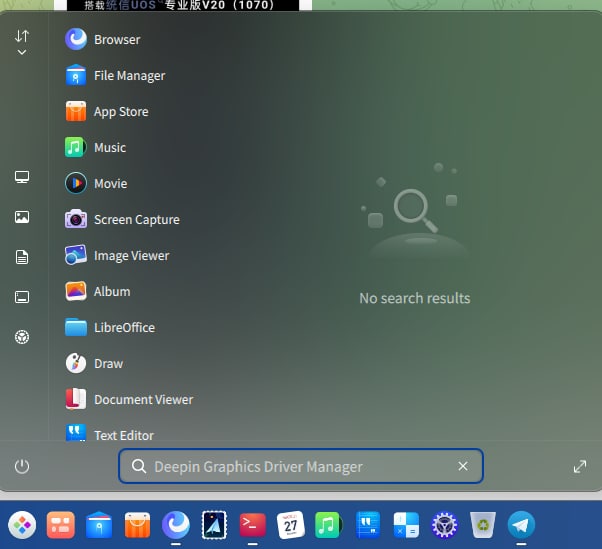
Task: Launch File Manager from the app list
Action: tap(115, 76)
